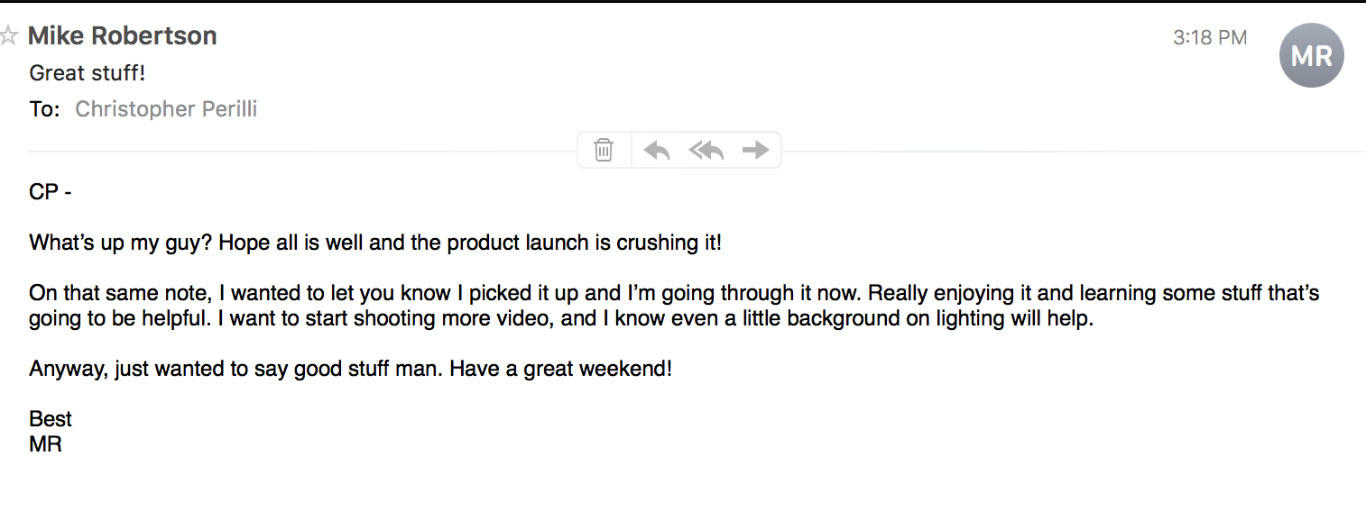Screen dimensions: 1366x511
Task: Click the "Great stuff!" subject line
Action: 87,73
